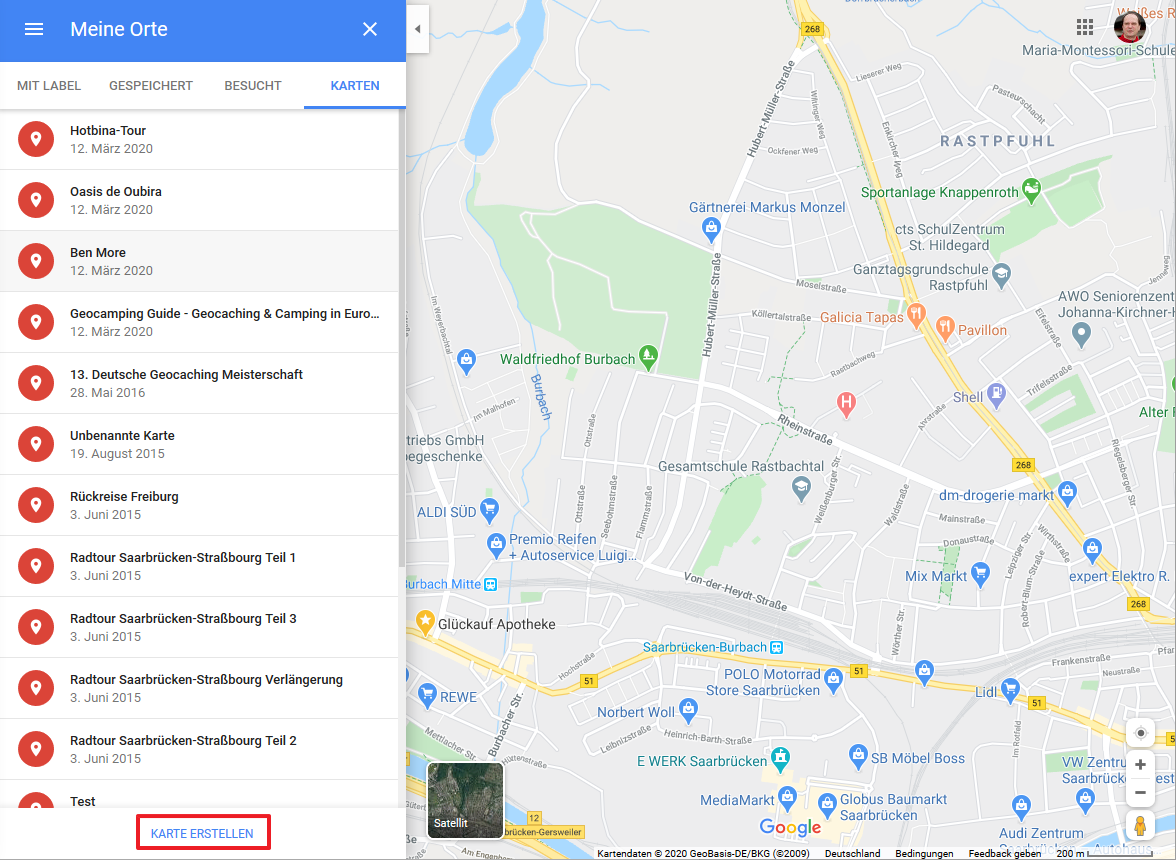The width and height of the screenshot is (1176, 860).
Task: Open the user account avatar
Action: tap(1130, 28)
